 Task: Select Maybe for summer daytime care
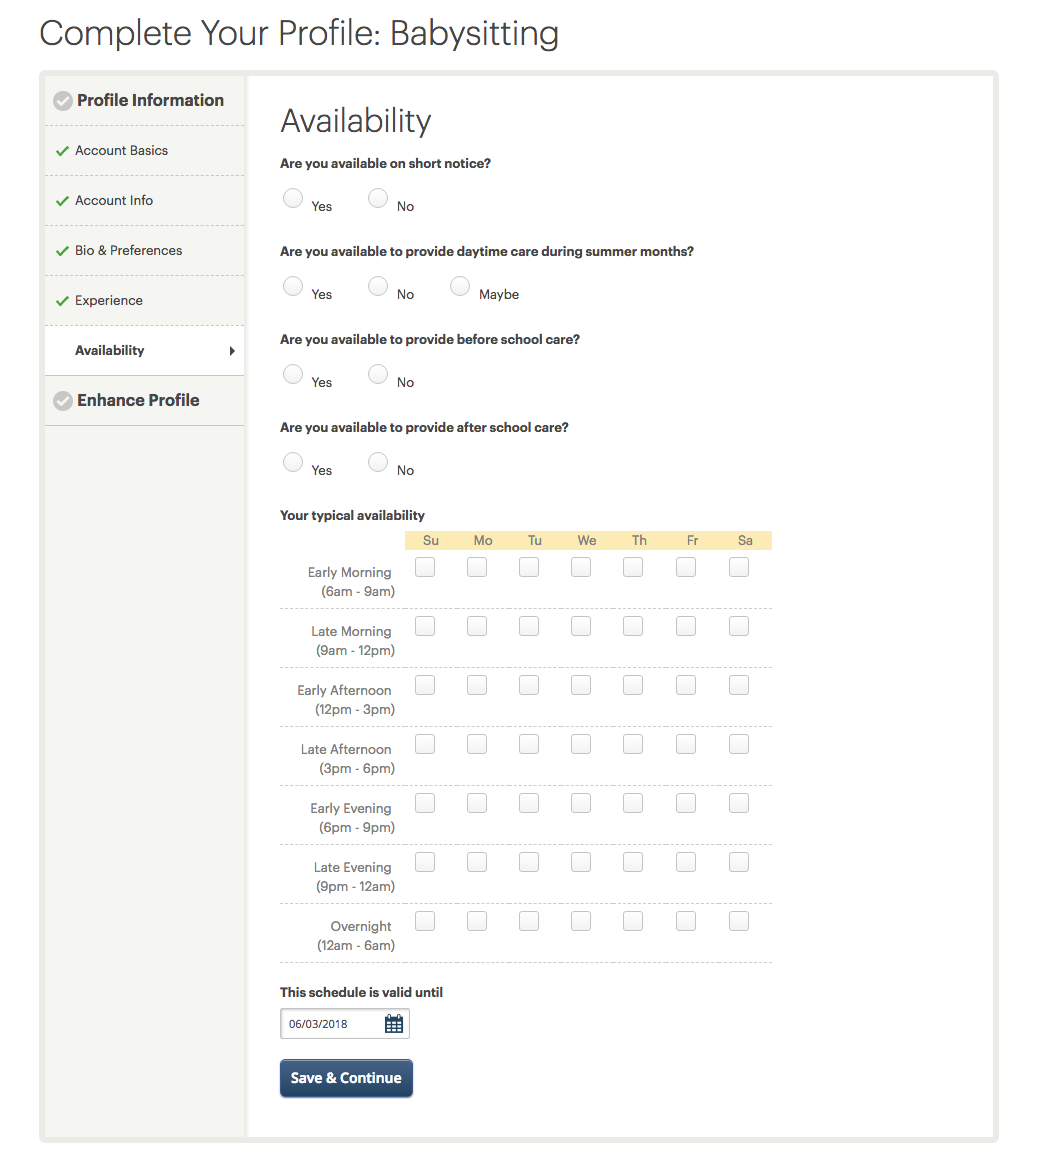pyautogui.click(x=460, y=286)
